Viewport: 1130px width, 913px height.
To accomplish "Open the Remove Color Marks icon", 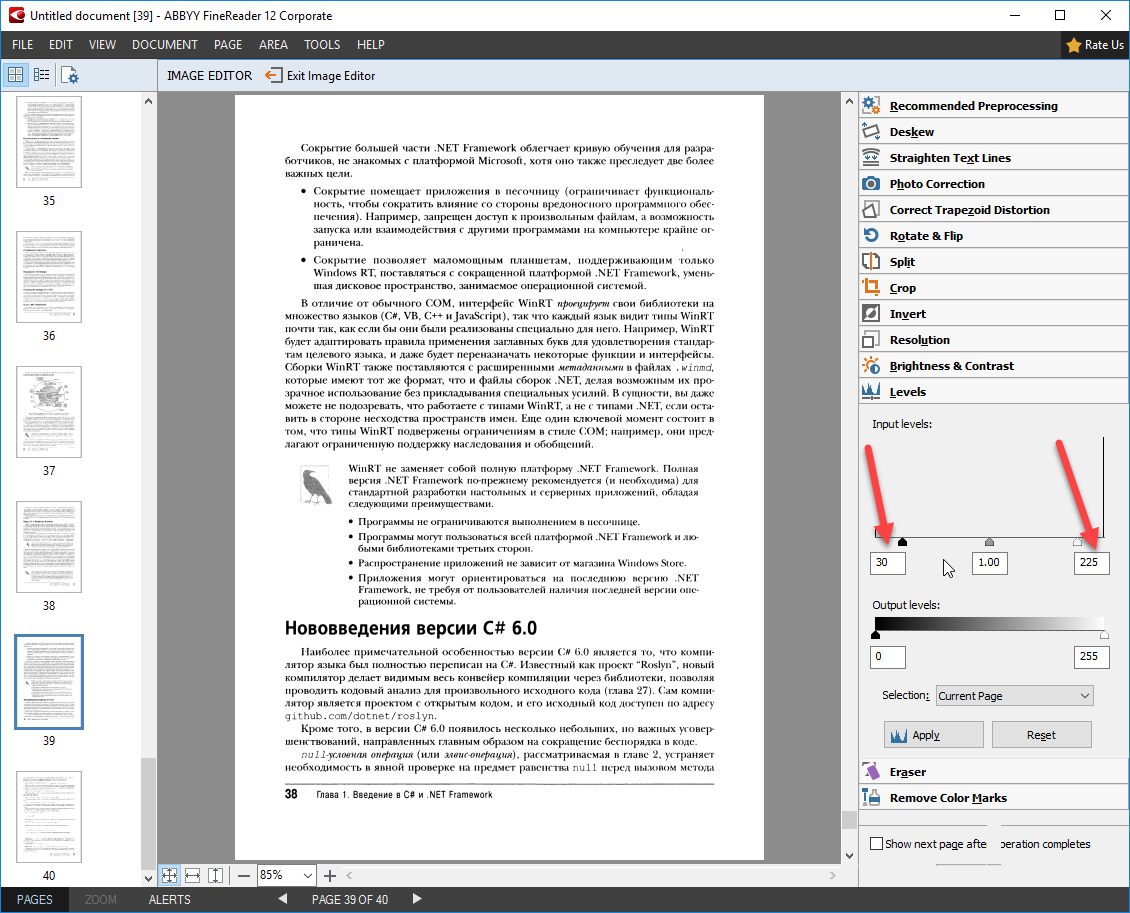I will click(871, 797).
